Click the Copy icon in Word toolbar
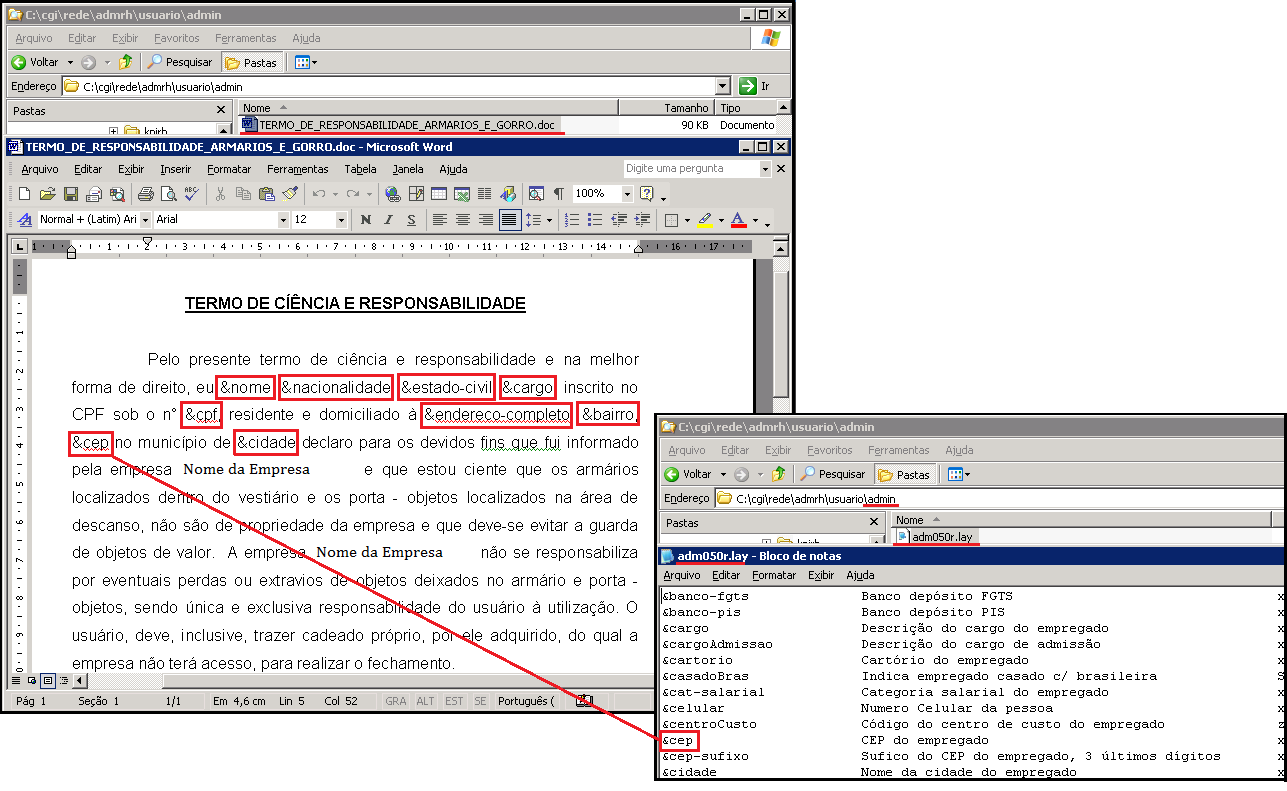 point(243,193)
